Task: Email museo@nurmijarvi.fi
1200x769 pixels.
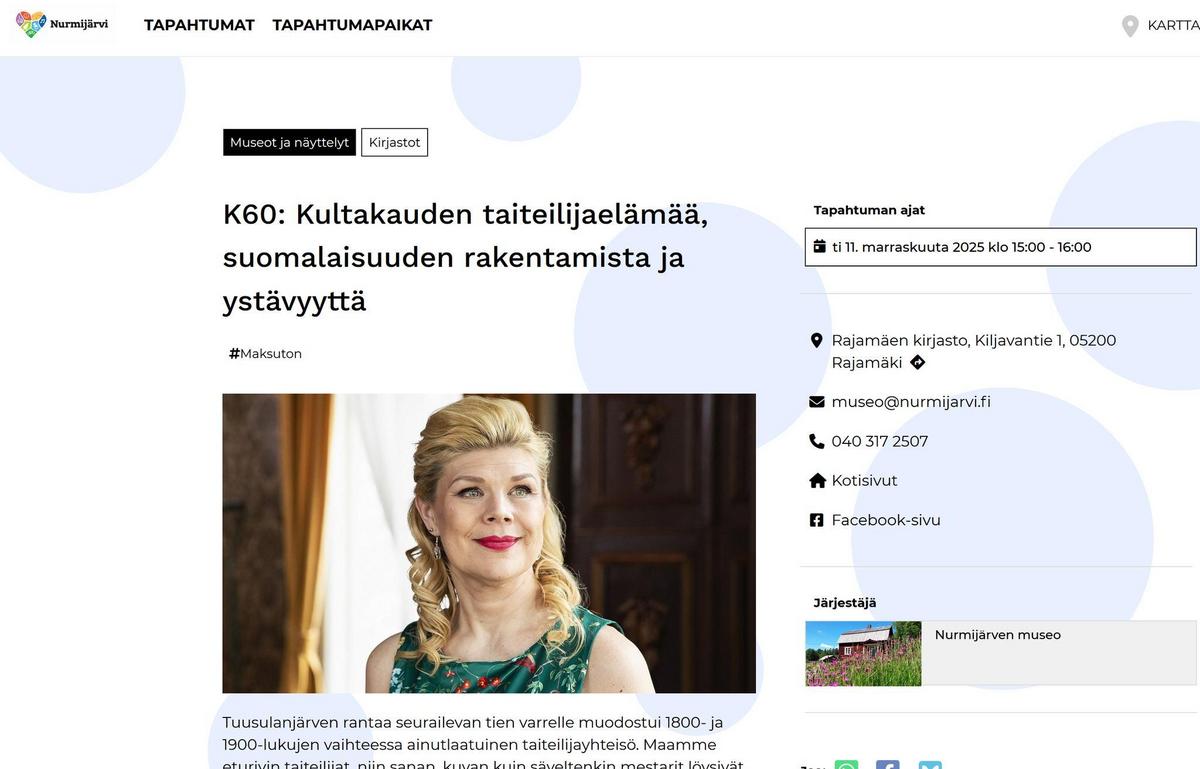Action: (x=911, y=402)
